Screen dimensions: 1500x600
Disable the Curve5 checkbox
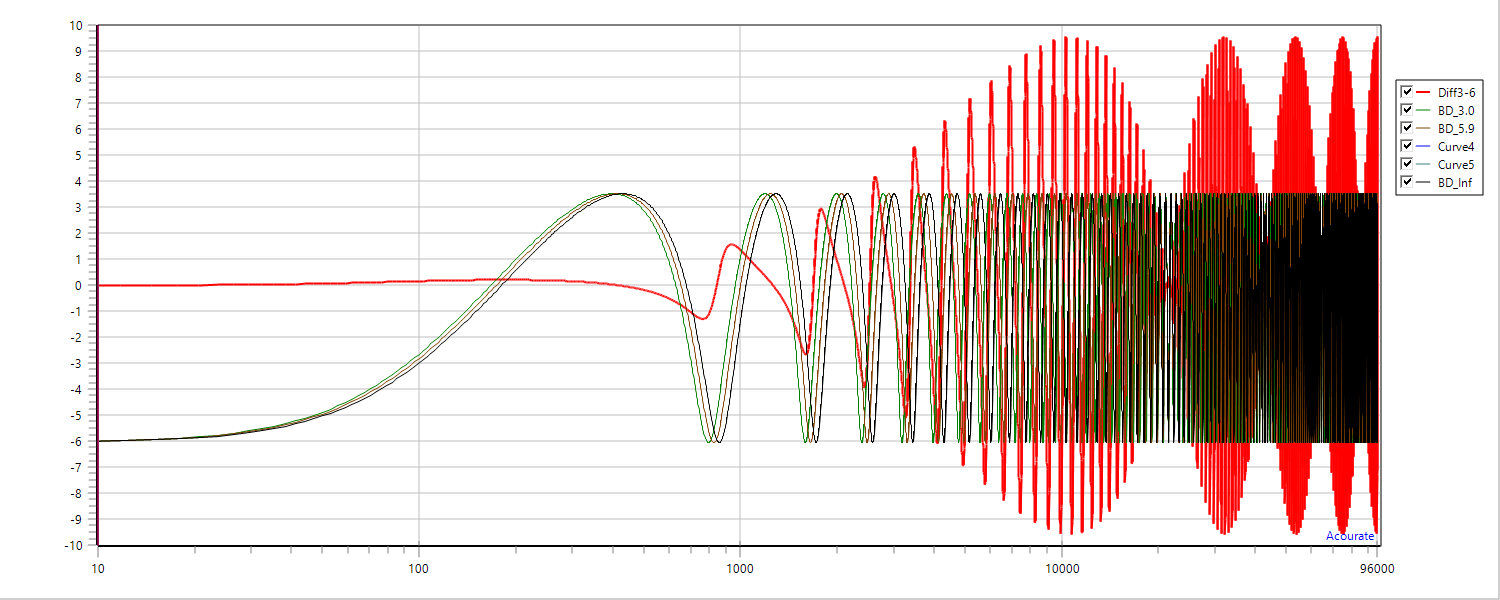click(1407, 164)
